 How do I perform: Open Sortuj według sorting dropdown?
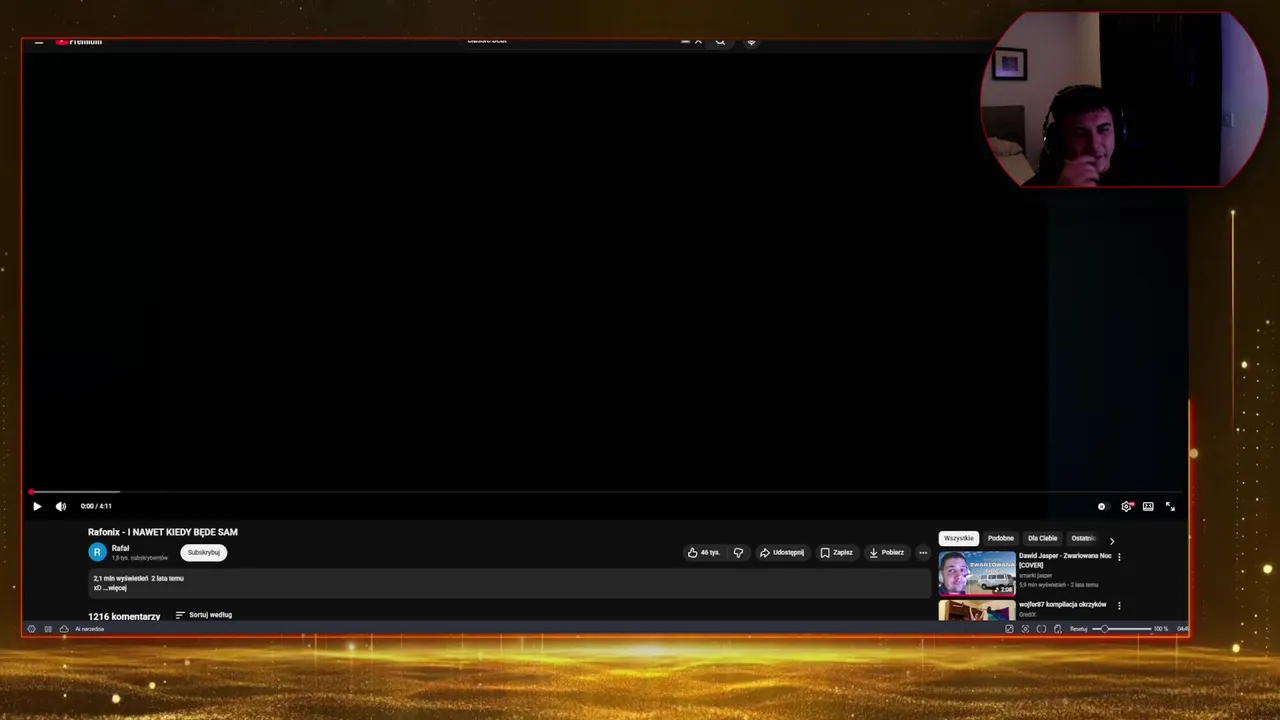(x=203, y=615)
